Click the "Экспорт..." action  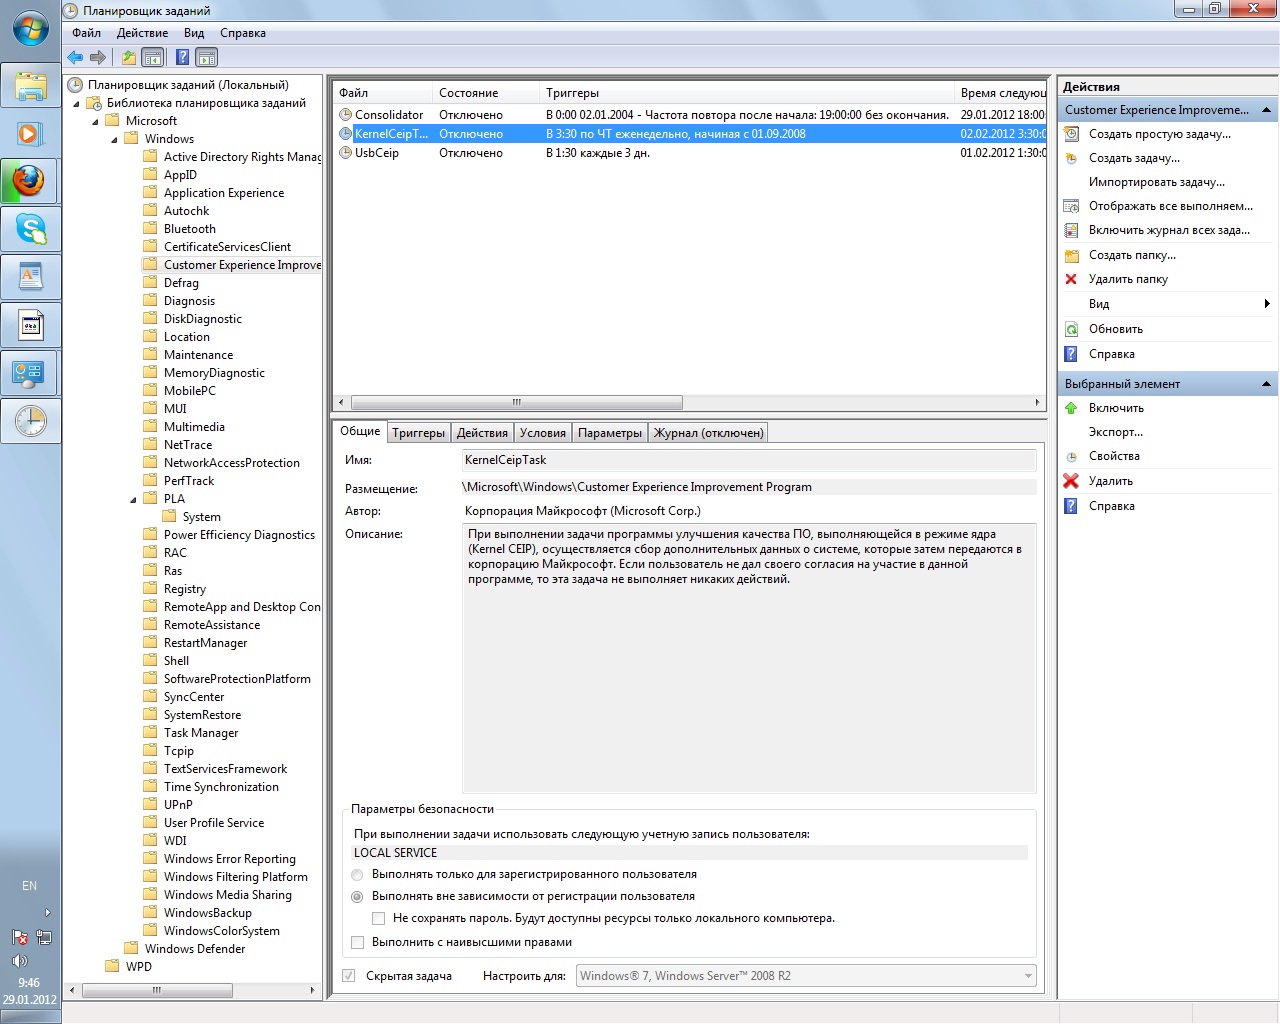click(x=1116, y=432)
